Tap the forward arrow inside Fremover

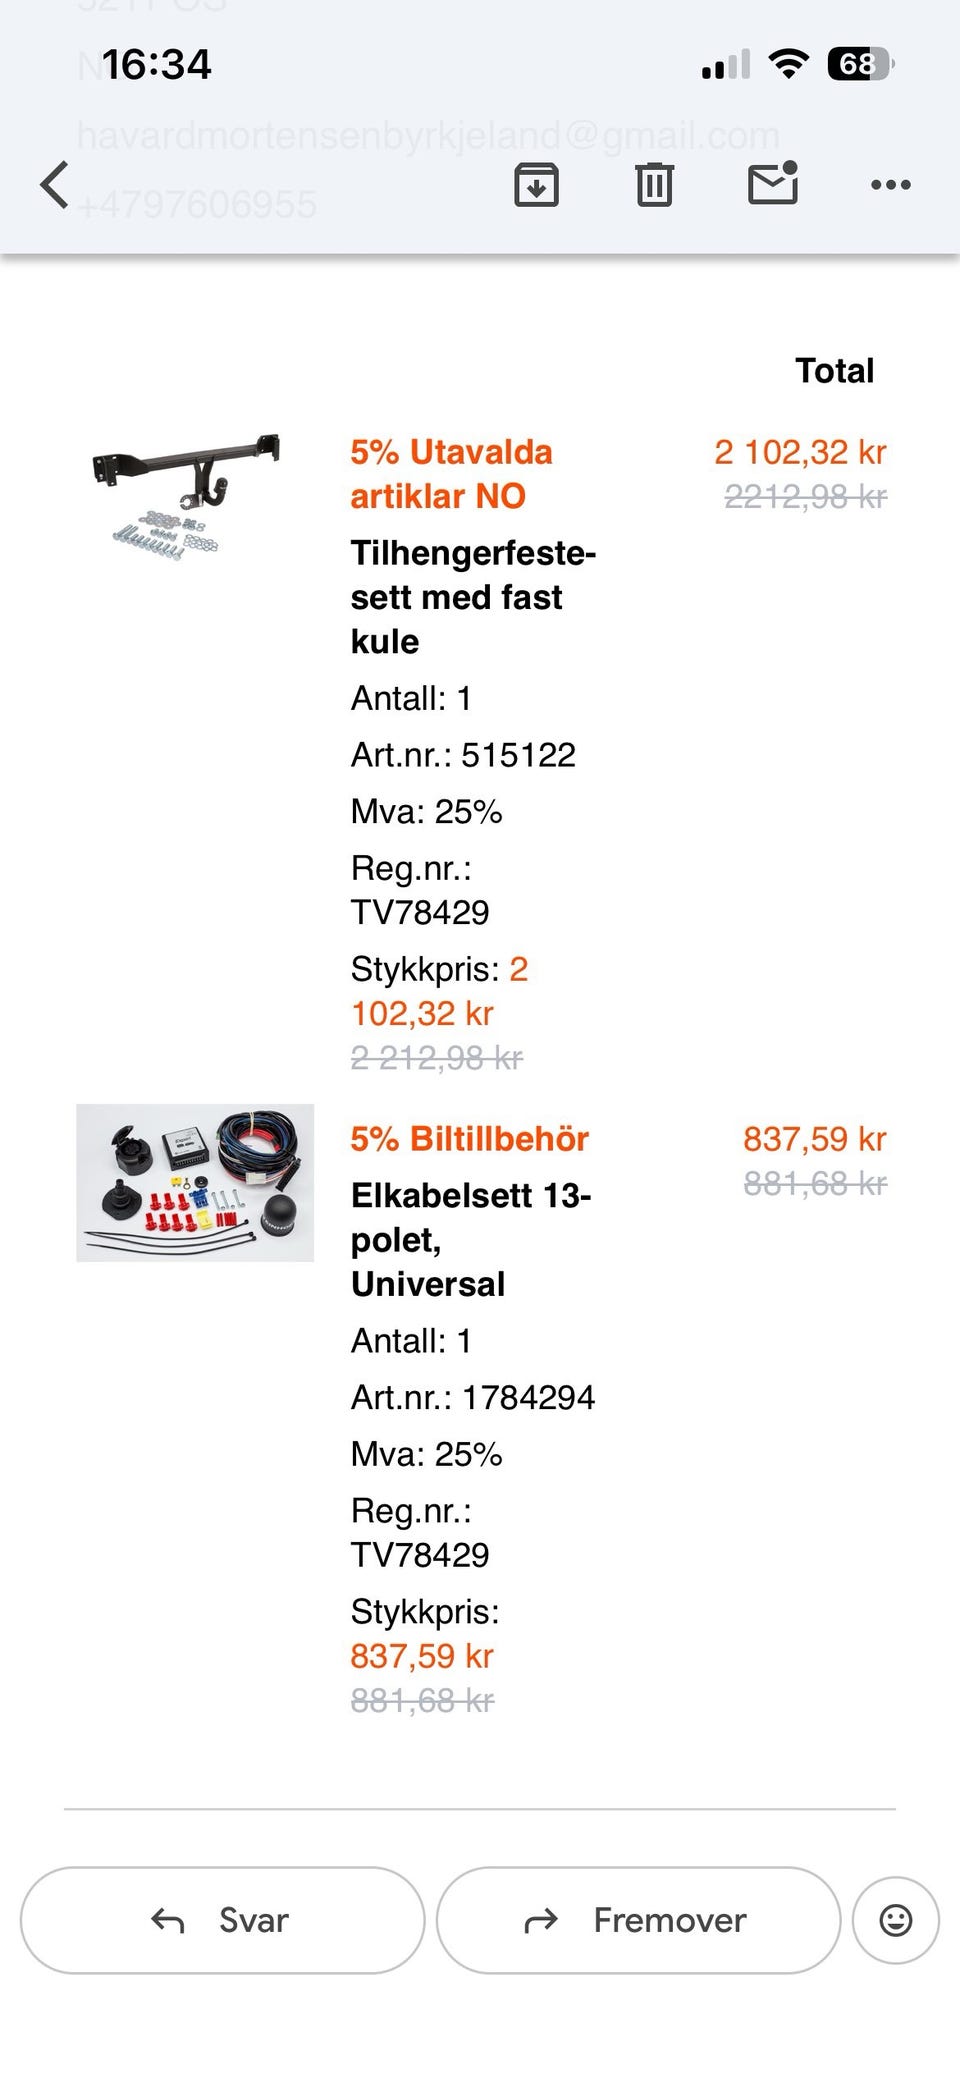point(540,1919)
